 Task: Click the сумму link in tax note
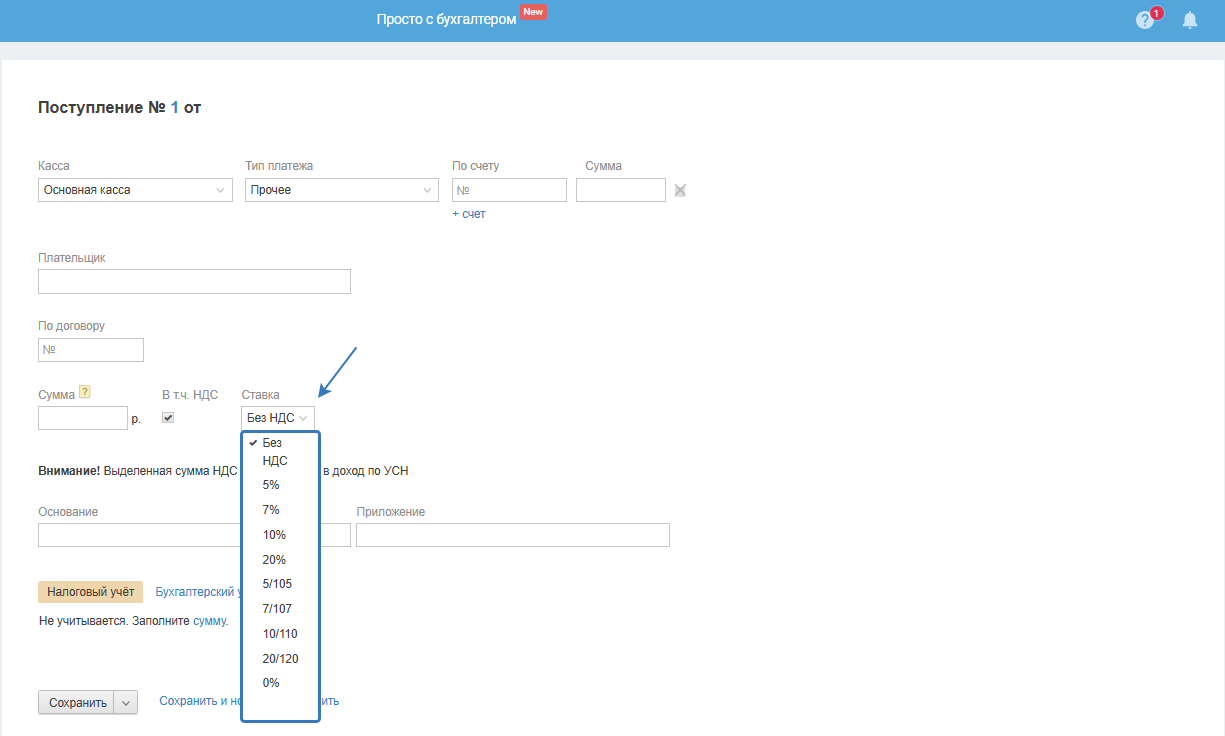(209, 621)
